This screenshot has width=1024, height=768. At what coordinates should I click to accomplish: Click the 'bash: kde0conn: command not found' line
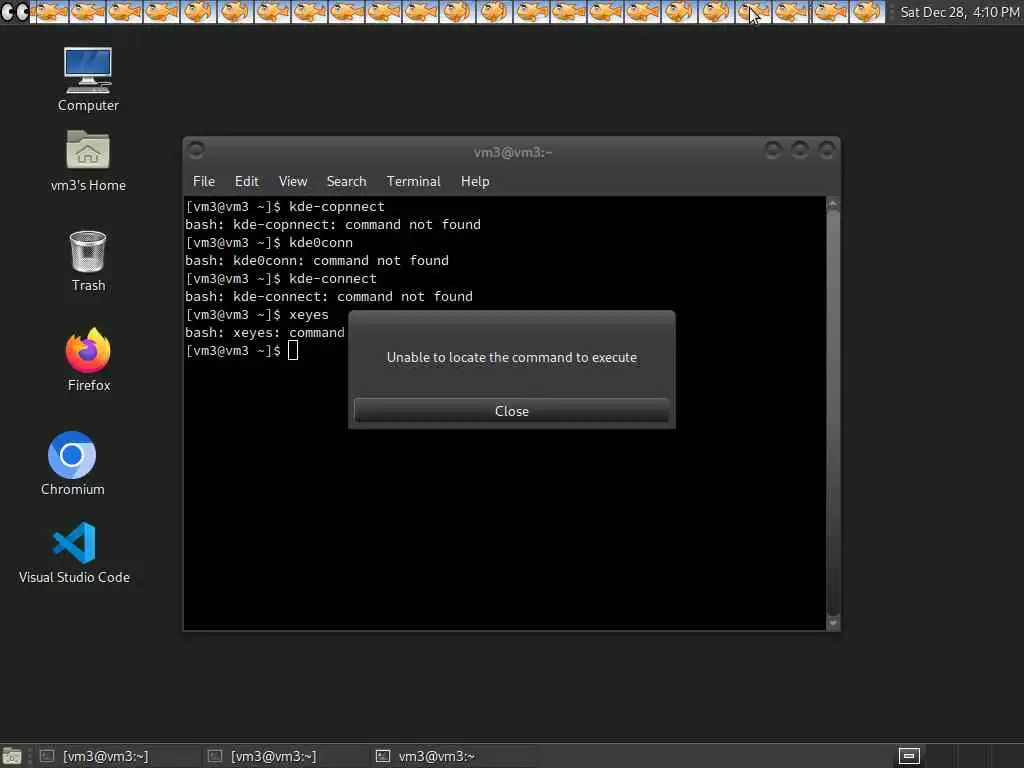click(317, 261)
